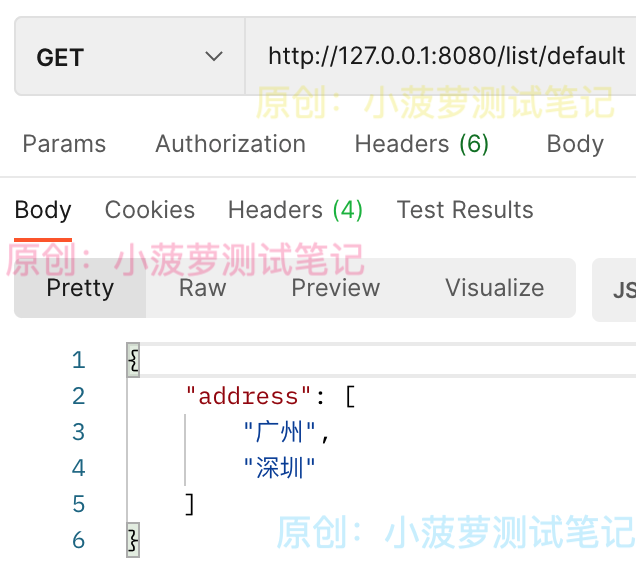Open the JSON format dropdown
636x580 pixels.
[614, 290]
